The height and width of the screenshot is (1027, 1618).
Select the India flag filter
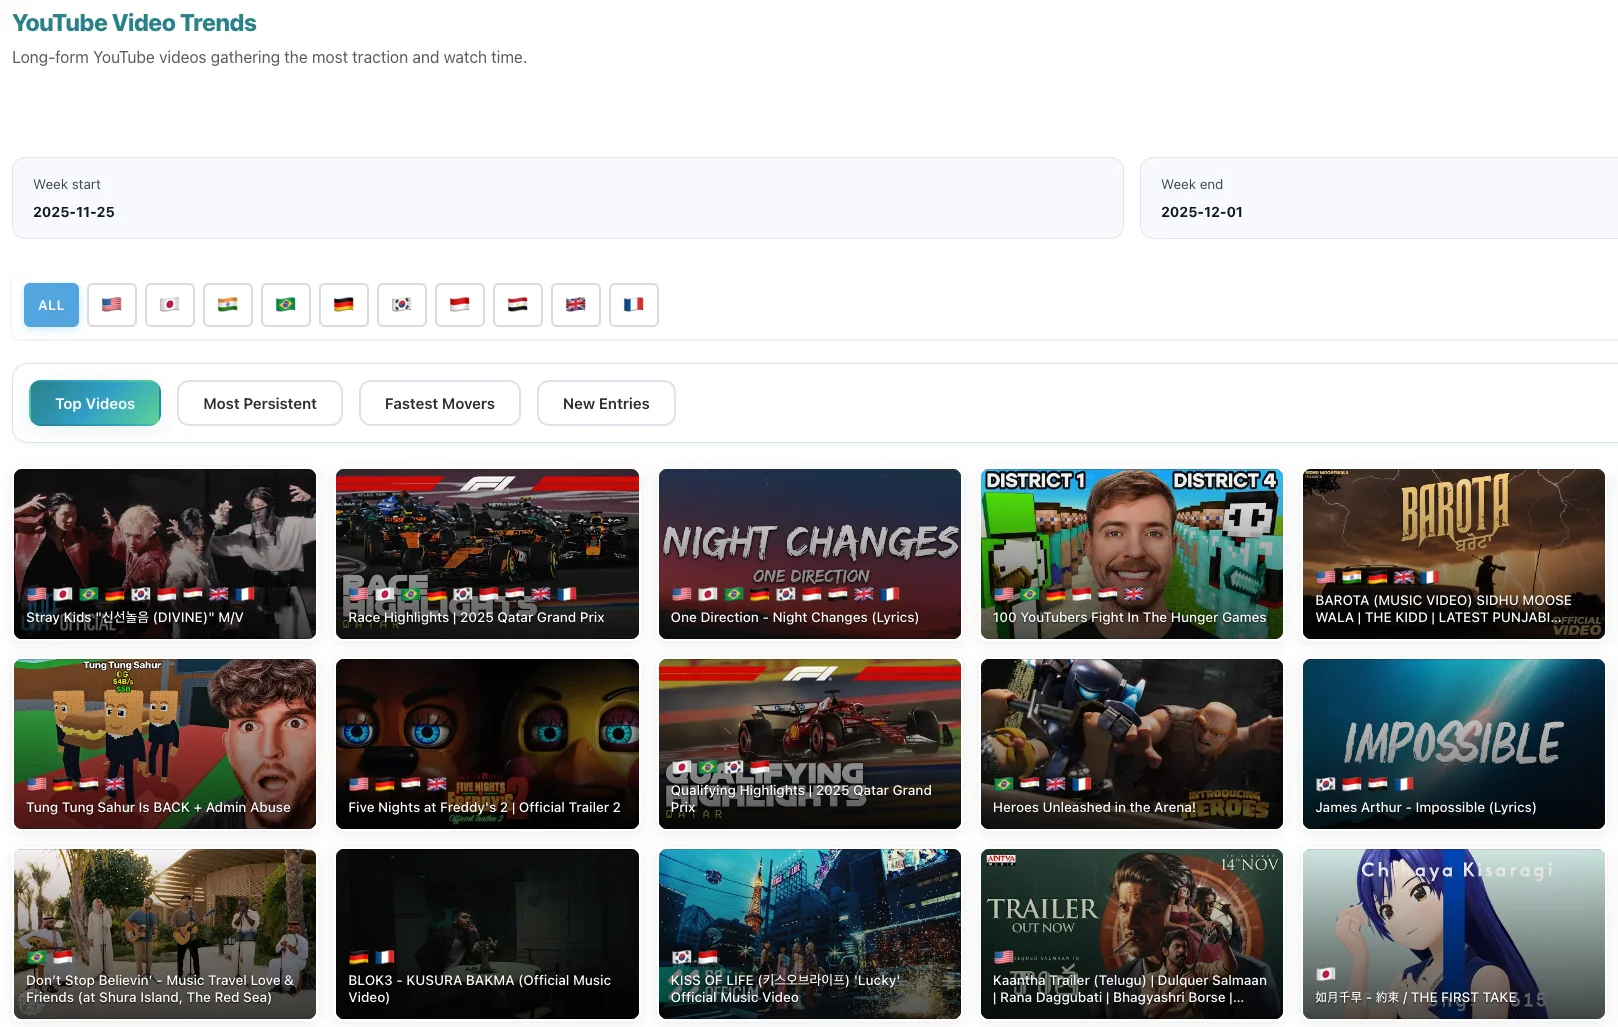tap(227, 304)
